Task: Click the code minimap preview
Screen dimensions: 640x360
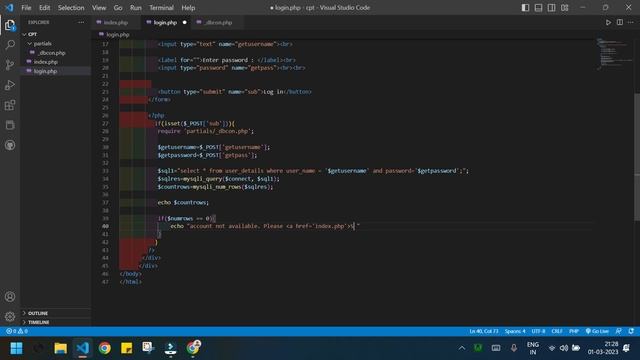Action: click(614, 54)
